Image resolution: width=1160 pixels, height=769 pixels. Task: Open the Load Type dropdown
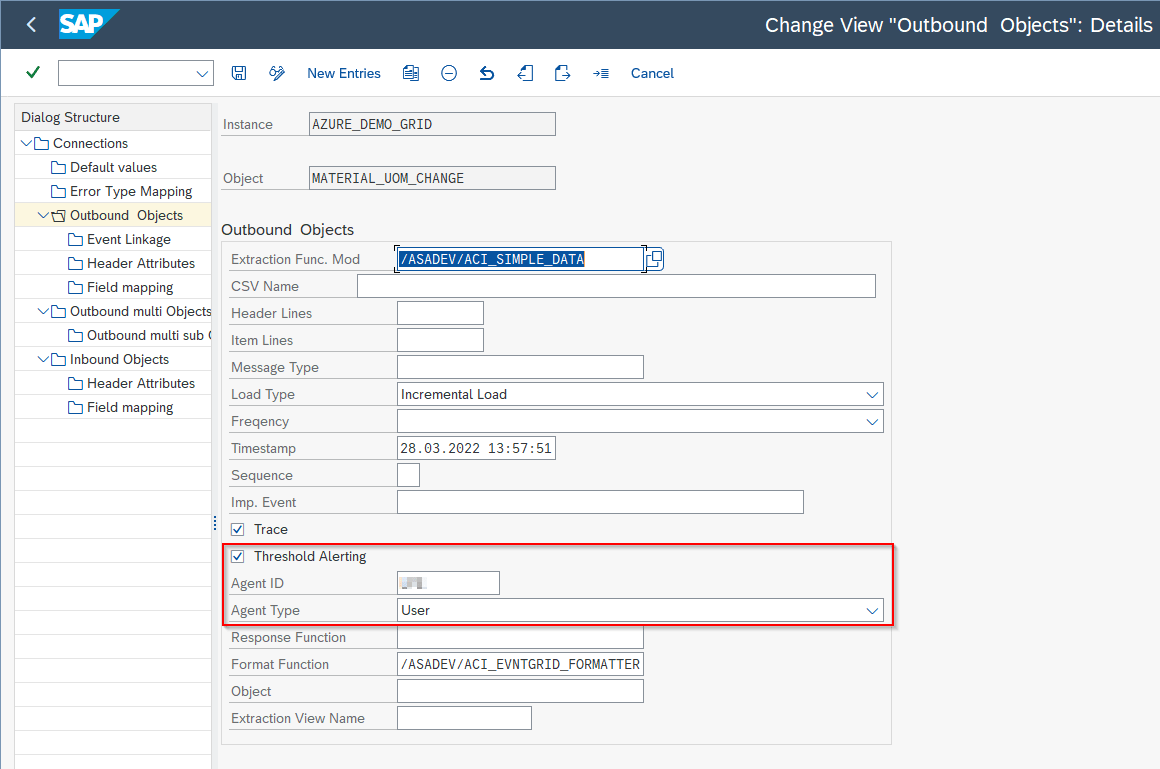click(872, 394)
